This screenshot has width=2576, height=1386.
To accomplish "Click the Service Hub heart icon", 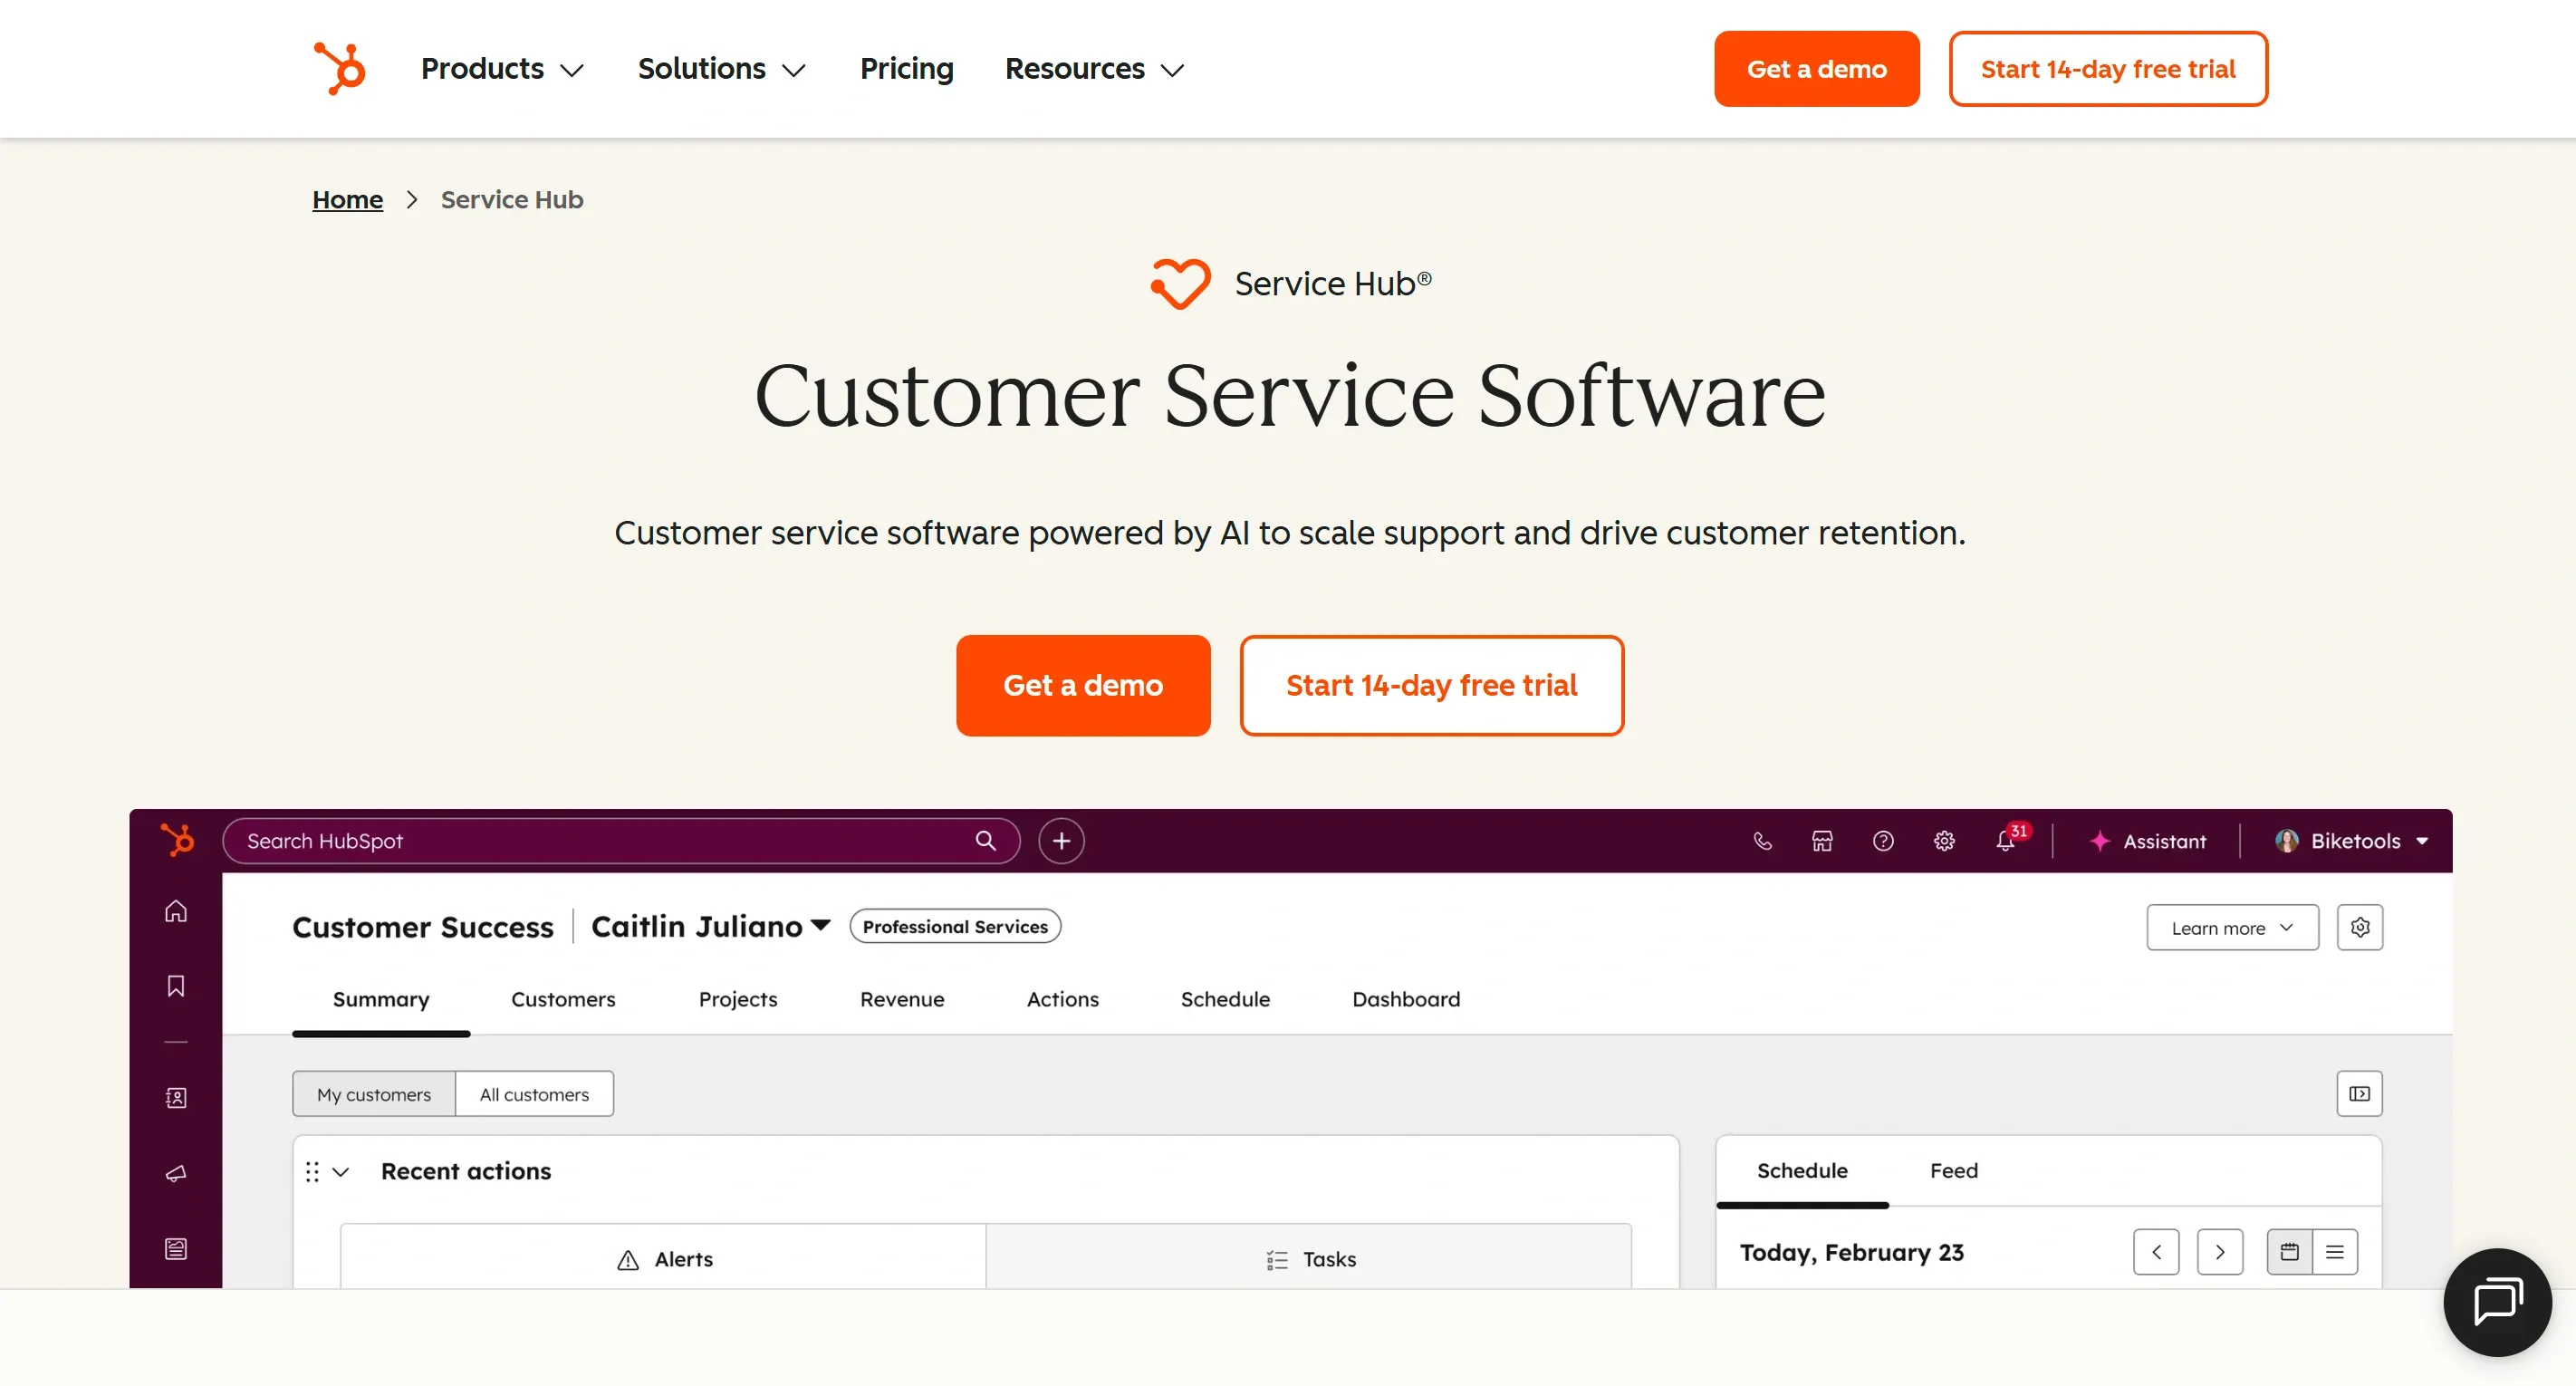I will (x=1180, y=284).
